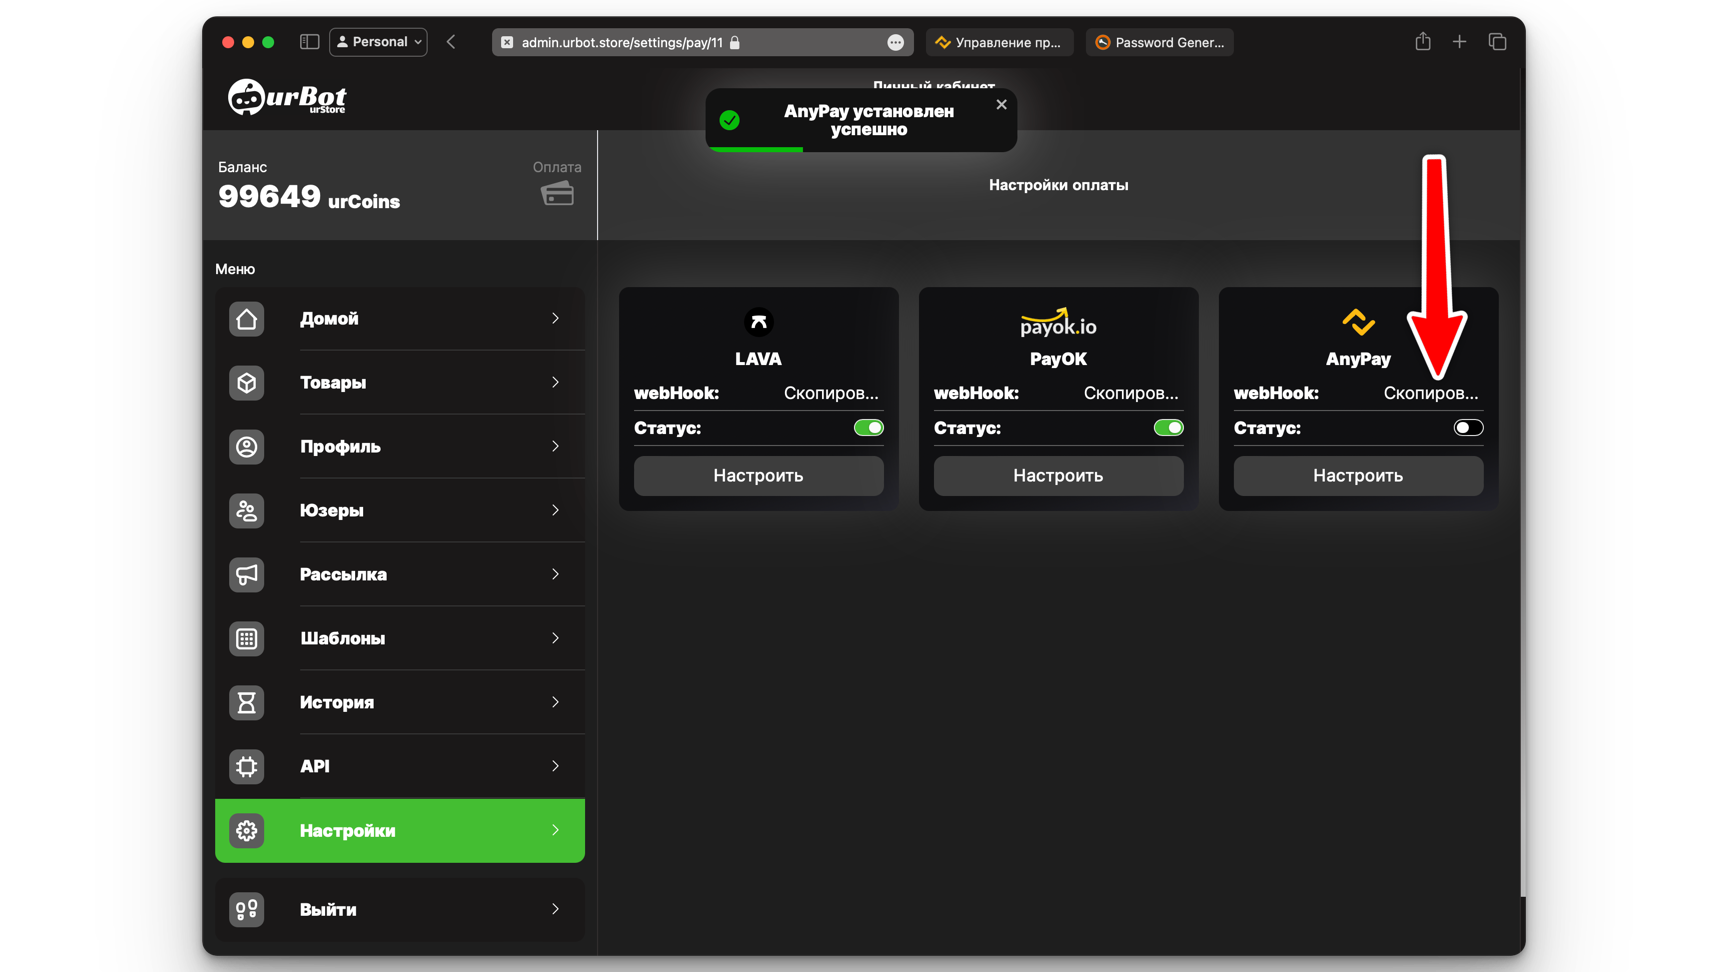Turn off the PayOK status switch
1728x972 pixels.
[x=1168, y=428]
